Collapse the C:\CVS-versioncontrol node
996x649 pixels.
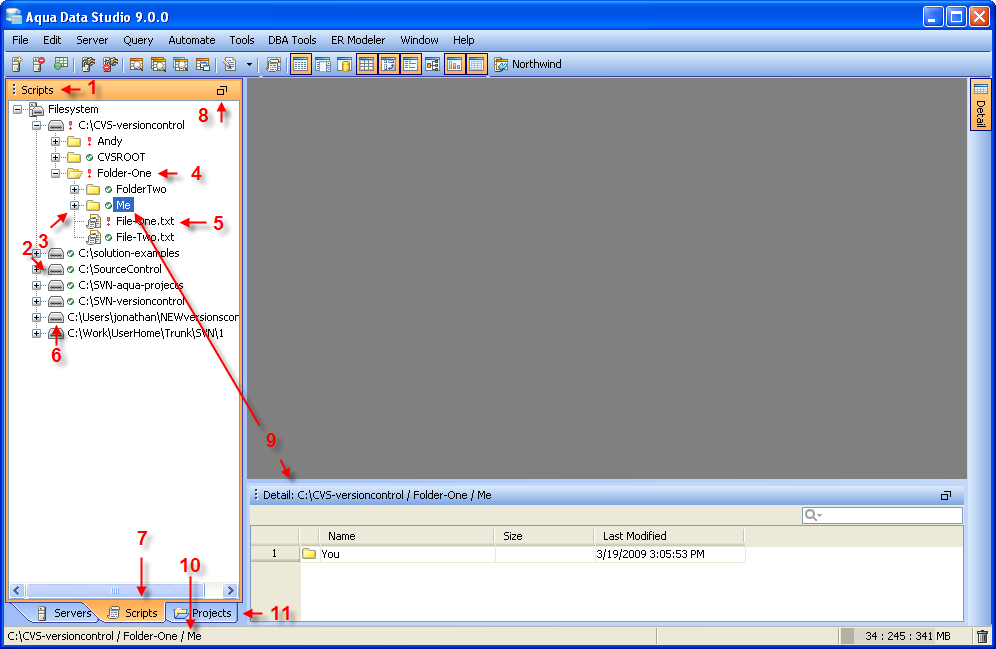point(37,125)
